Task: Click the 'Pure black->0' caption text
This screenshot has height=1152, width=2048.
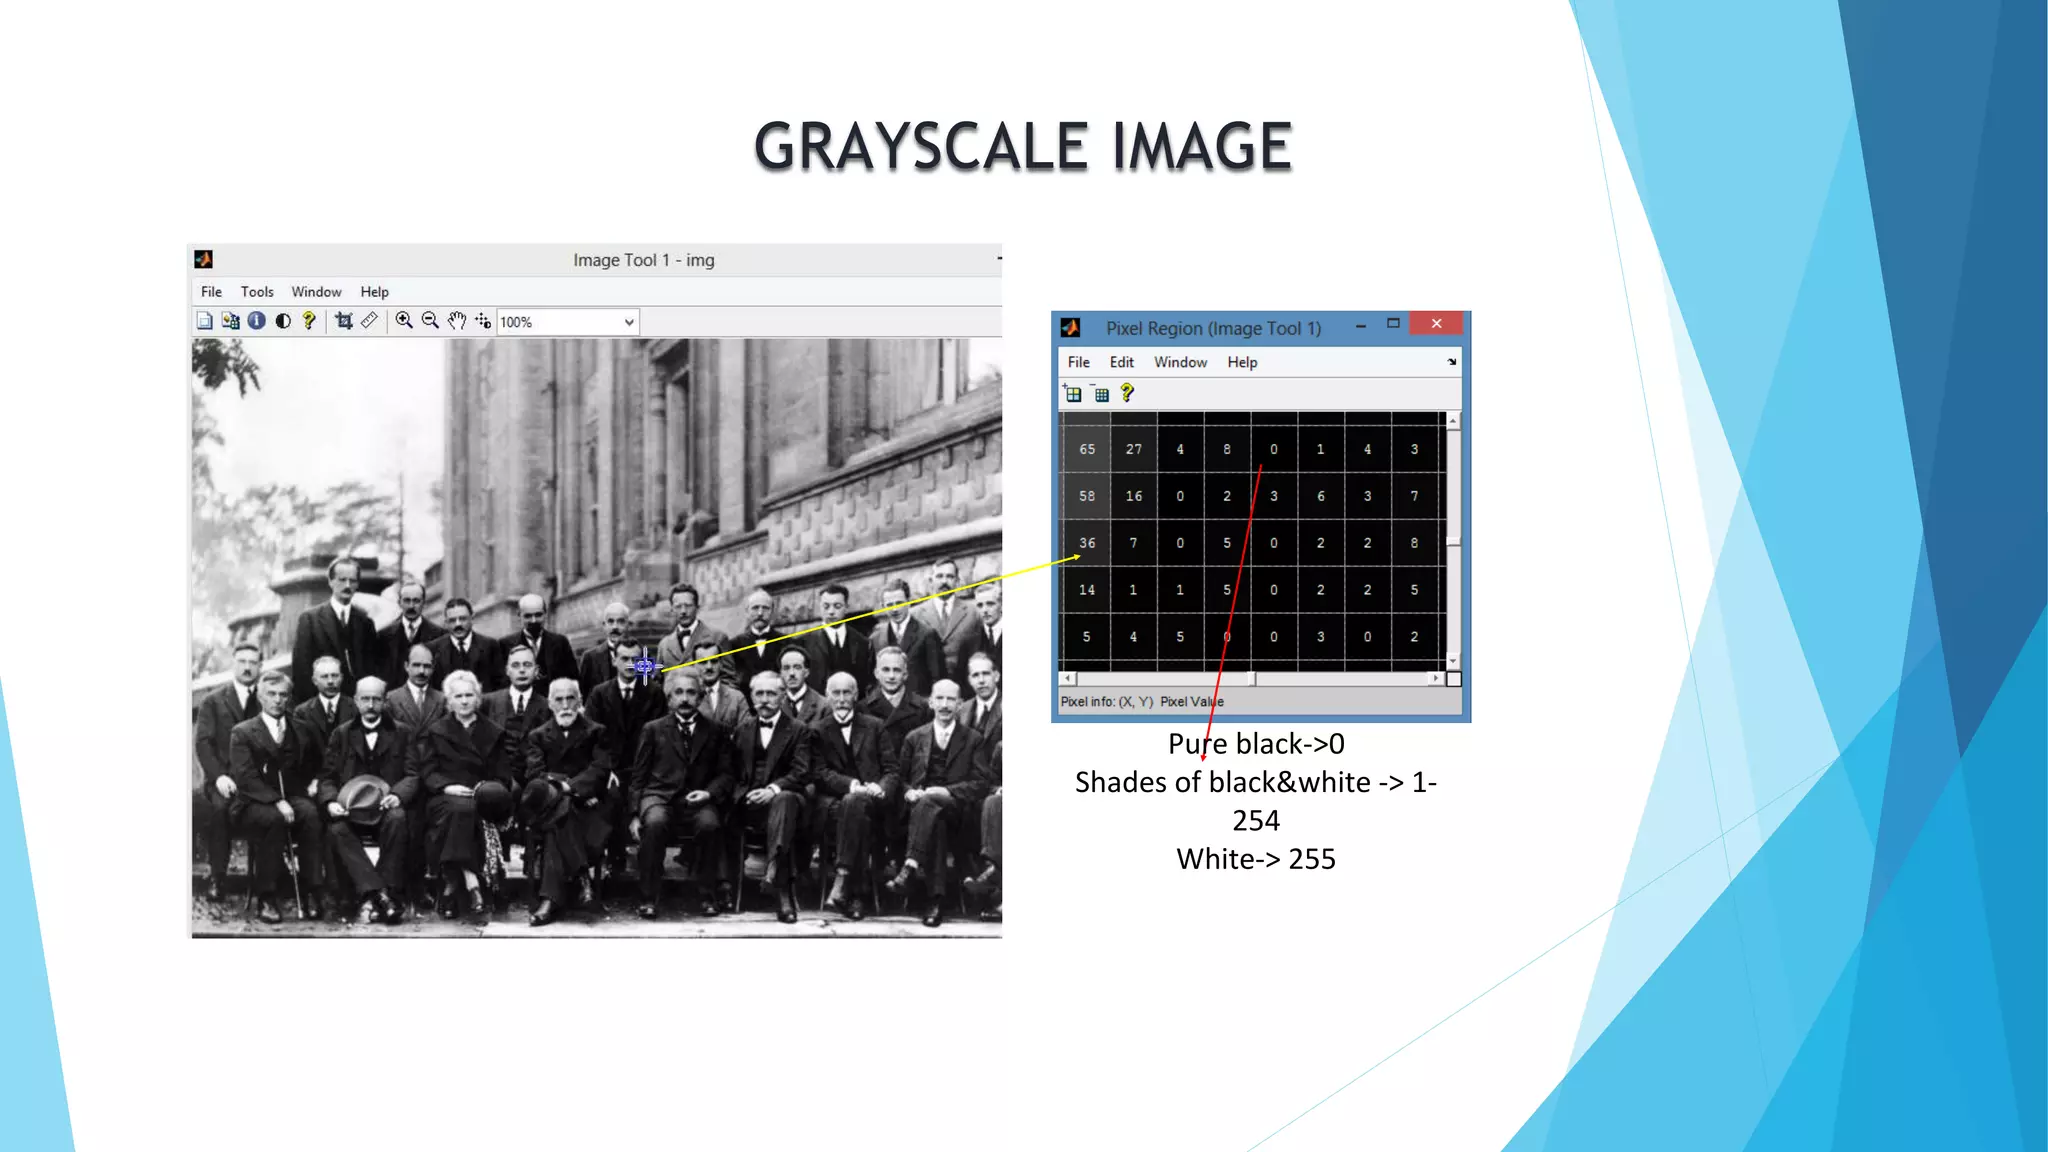Action: click(1256, 744)
